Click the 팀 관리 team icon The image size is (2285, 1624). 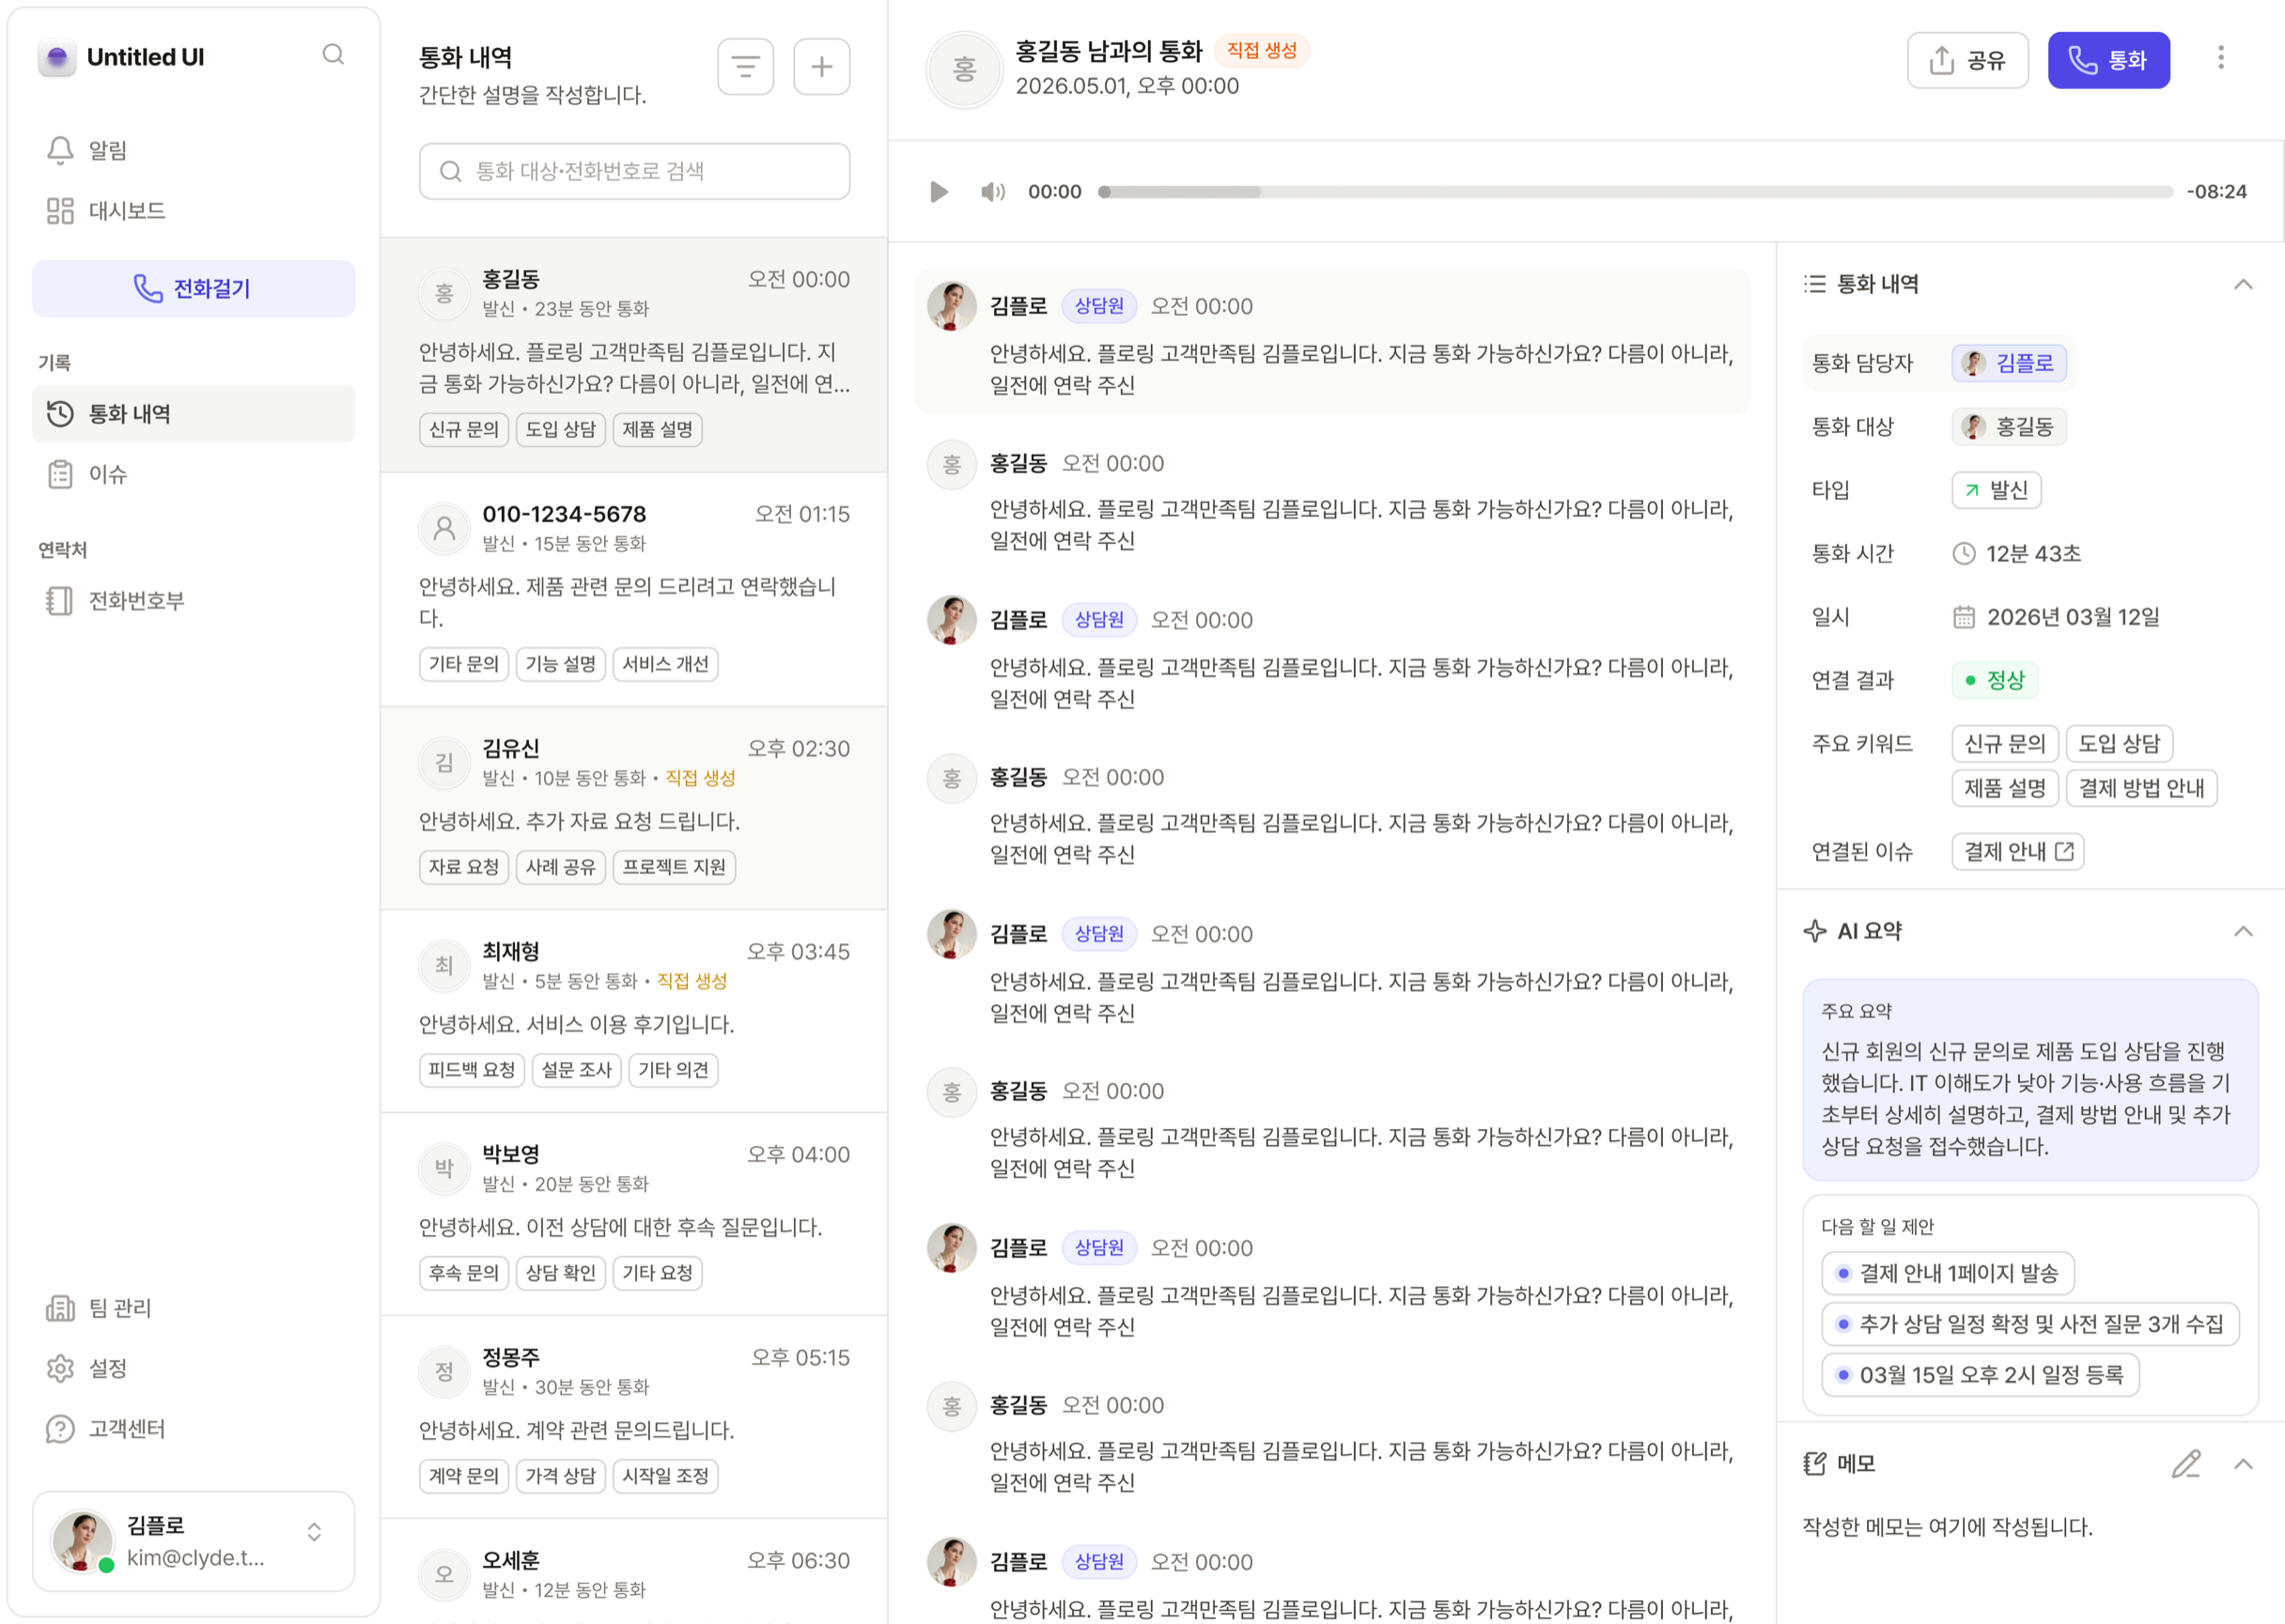pyautogui.click(x=60, y=1307)
